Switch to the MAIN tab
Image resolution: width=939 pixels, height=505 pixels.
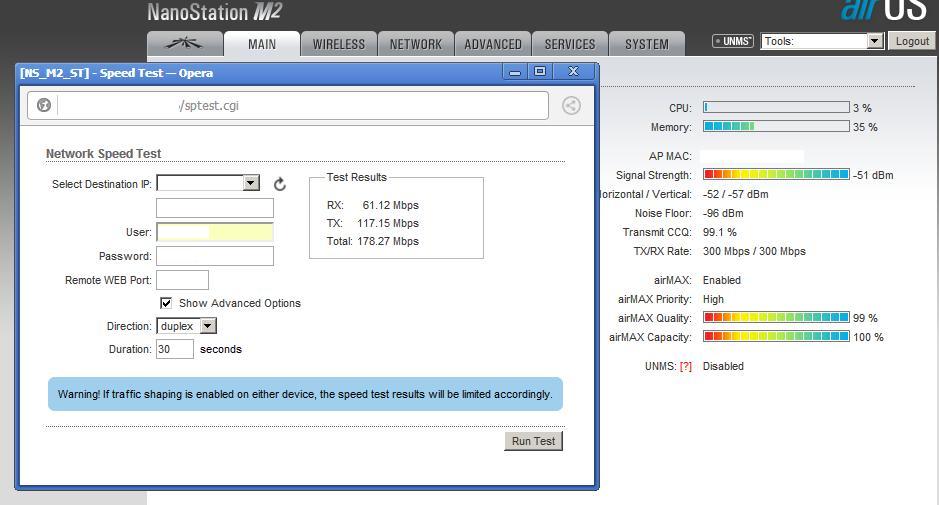pos(262,44)
